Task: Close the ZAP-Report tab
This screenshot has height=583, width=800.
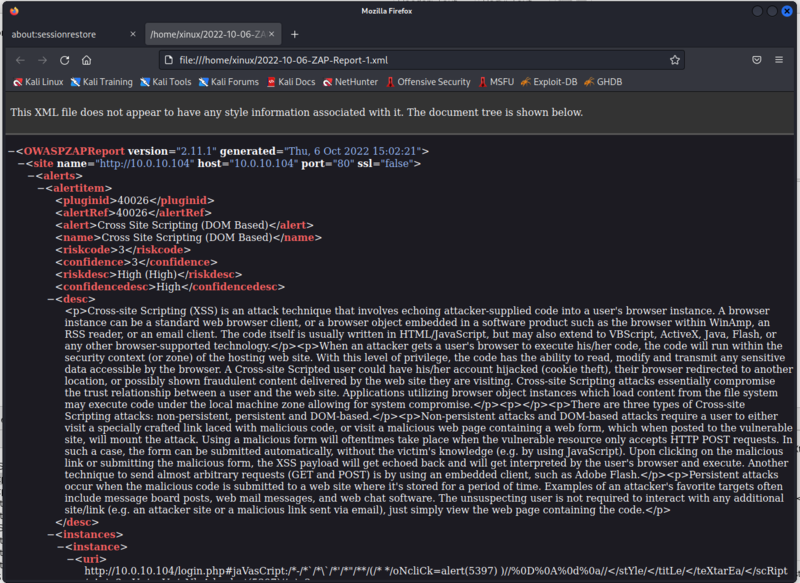Action: click(272, 34)
